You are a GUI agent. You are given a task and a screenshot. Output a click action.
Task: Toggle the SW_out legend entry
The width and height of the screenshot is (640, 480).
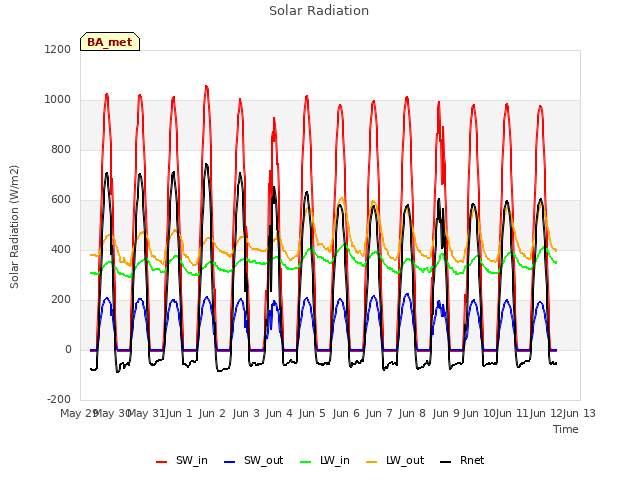click(x=253, y=461)
